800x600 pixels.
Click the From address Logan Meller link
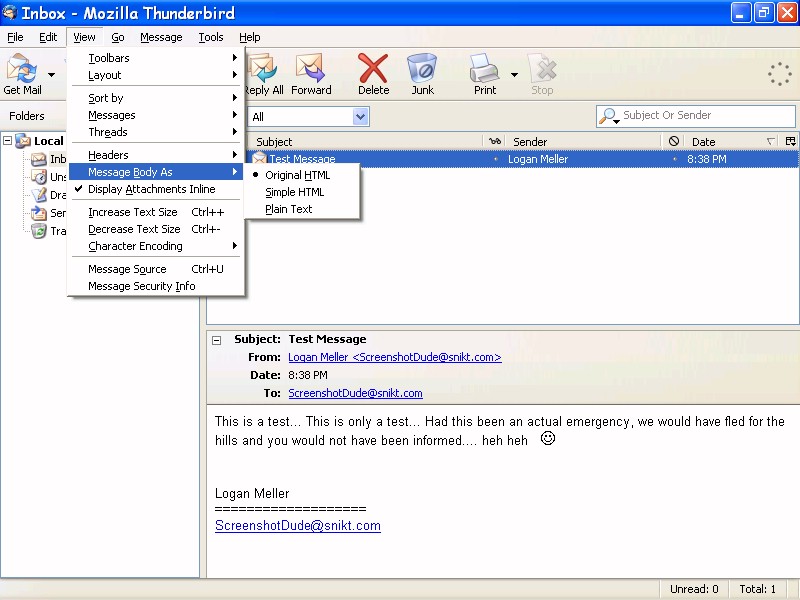394,357
